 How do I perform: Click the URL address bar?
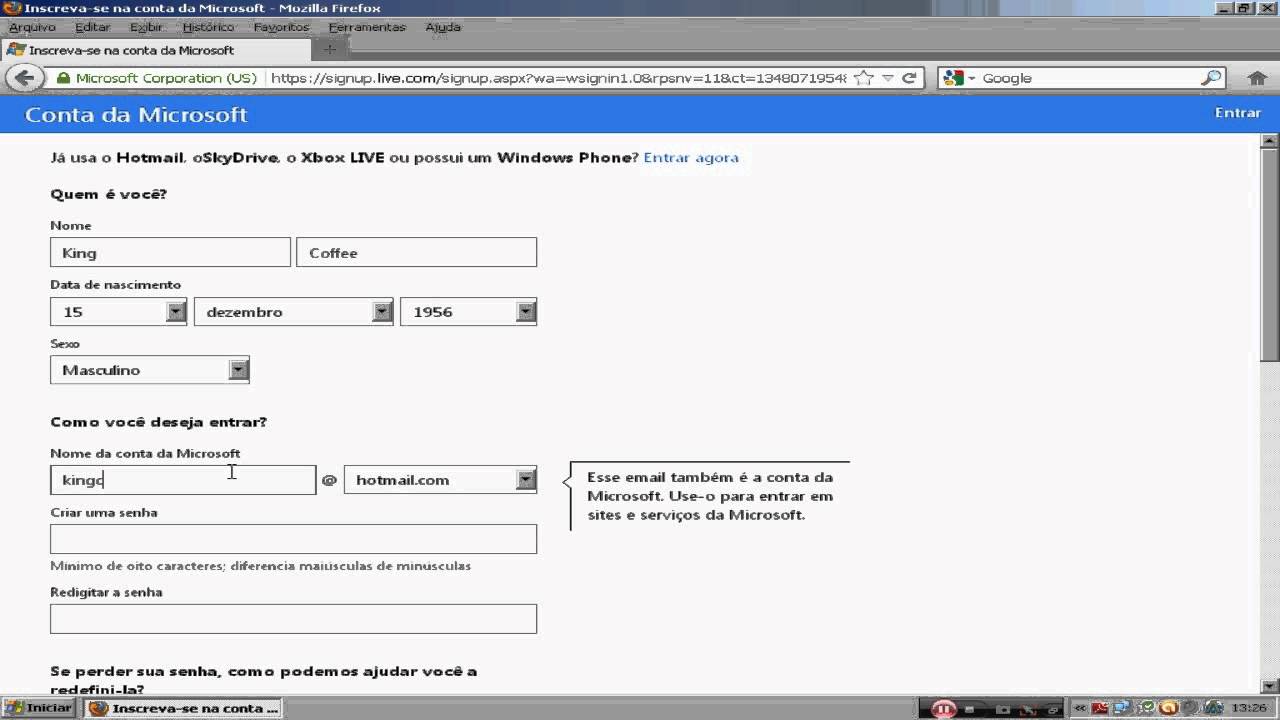click(x=558, y=78)
